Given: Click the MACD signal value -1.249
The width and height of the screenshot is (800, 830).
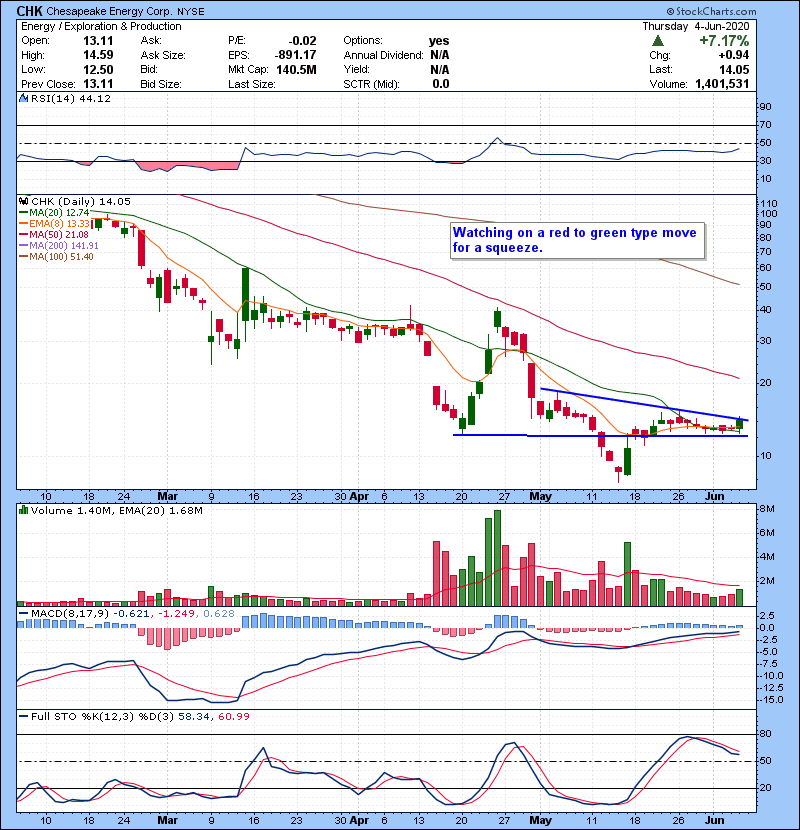Looking at the screenshot, I should click(x=176, y=614).
